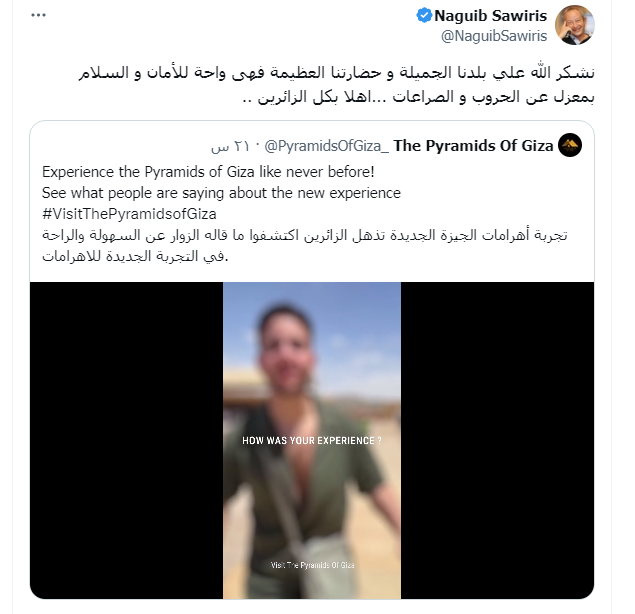Click the right black area of video

coord(497,440)
